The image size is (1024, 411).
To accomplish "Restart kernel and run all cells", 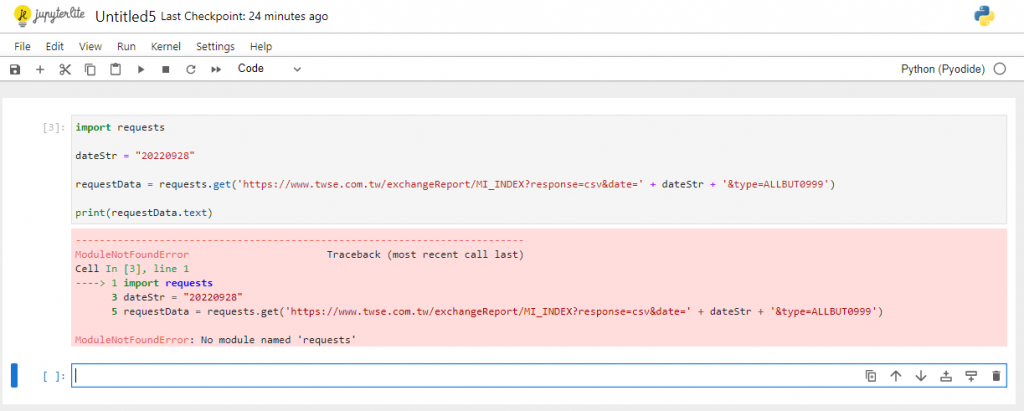I will pos(215,69).
